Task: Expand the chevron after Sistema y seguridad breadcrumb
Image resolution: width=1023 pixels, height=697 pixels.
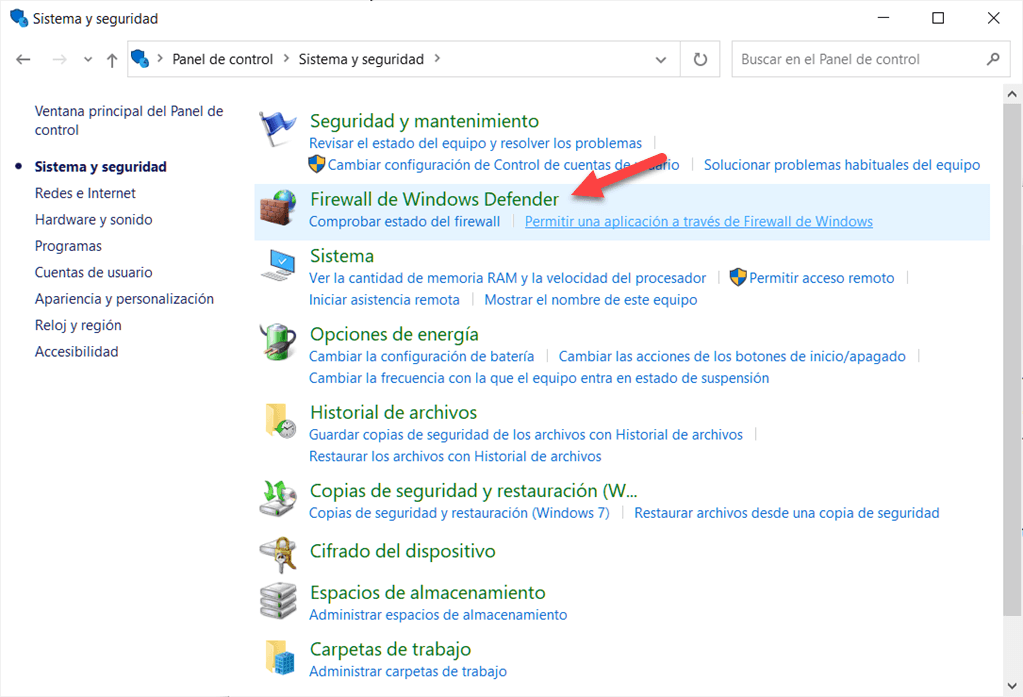Action: 437,59
